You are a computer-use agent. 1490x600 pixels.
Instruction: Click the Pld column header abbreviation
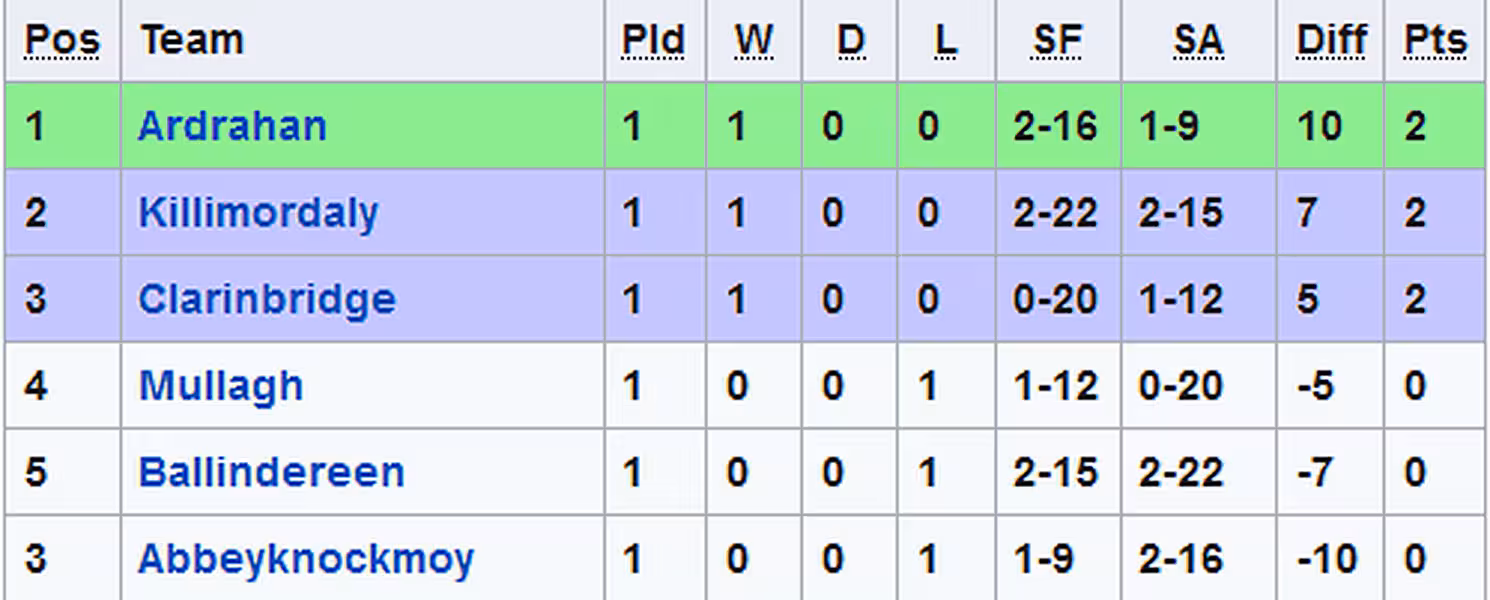click(653, 40)
